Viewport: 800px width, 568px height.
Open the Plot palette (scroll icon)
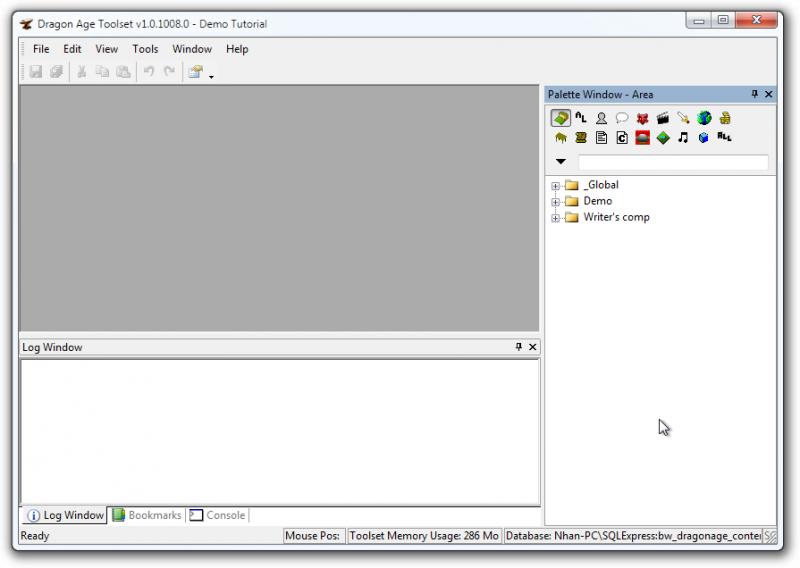pyautogui.click(x=581, y=137)
